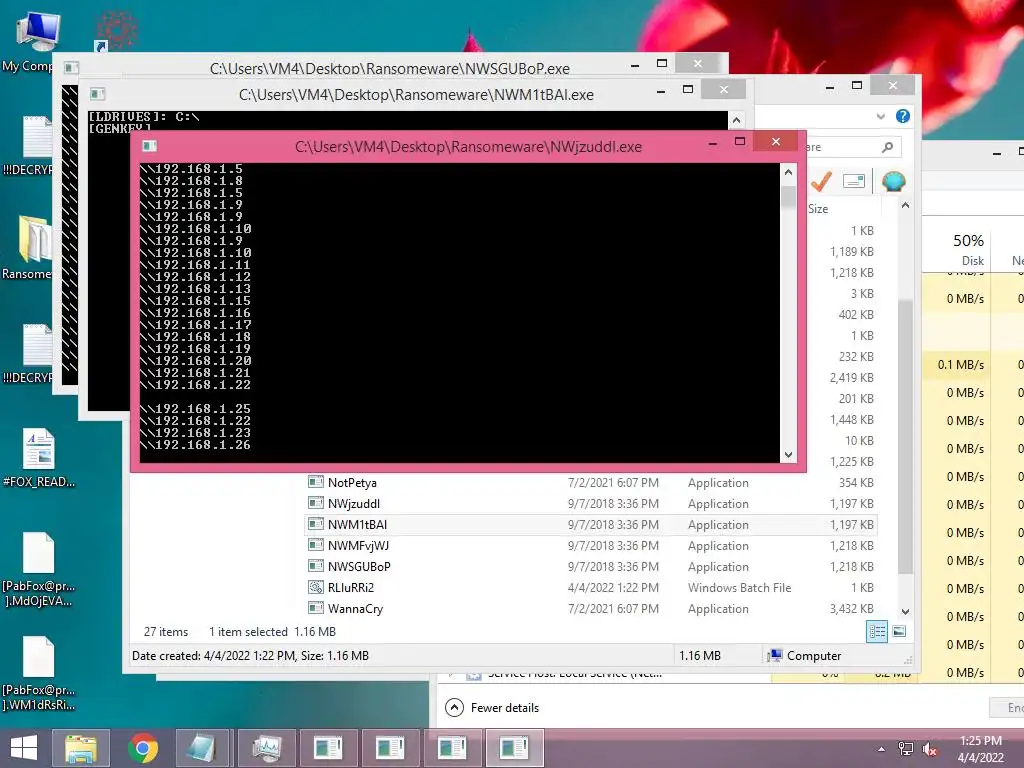Image resolution: width=1024 pixels, height=768 pixels.
Task: Click the Explorer search magnifier icon
Action: (888, 147)
